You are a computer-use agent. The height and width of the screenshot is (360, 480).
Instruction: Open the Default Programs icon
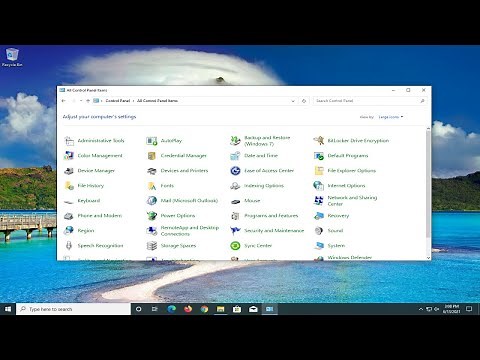pyautogui.click(x=319, y=156)
